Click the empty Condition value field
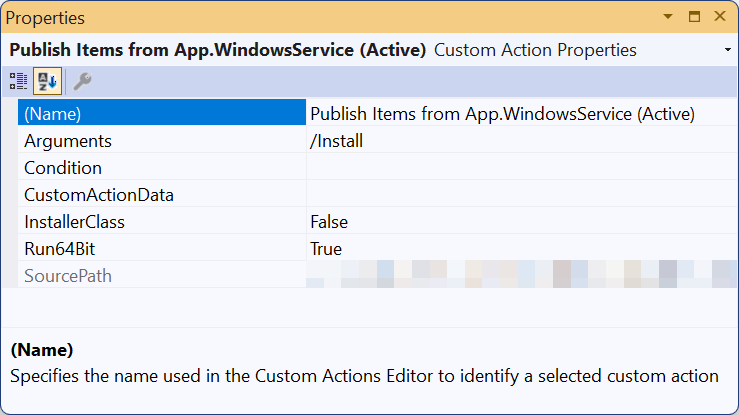The image size is (739, 415). [520, 168]
